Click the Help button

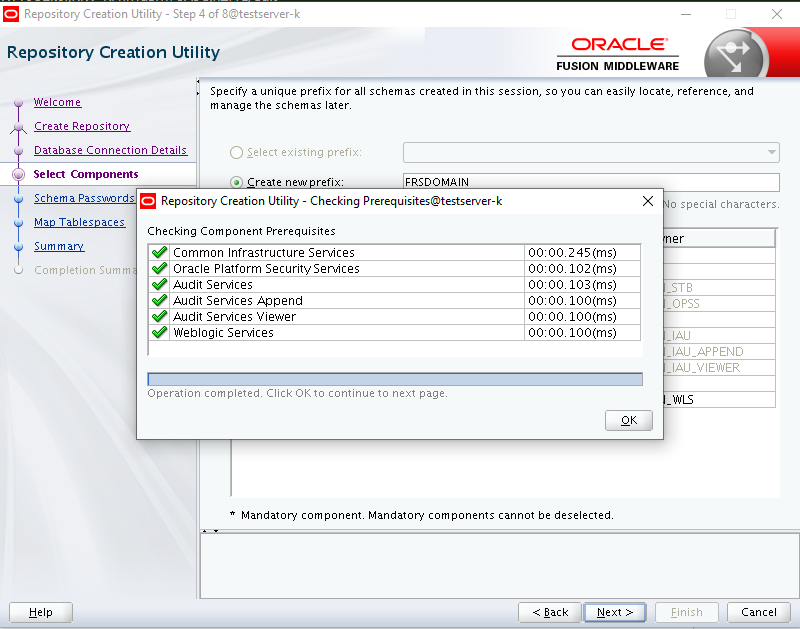point(41,612)
